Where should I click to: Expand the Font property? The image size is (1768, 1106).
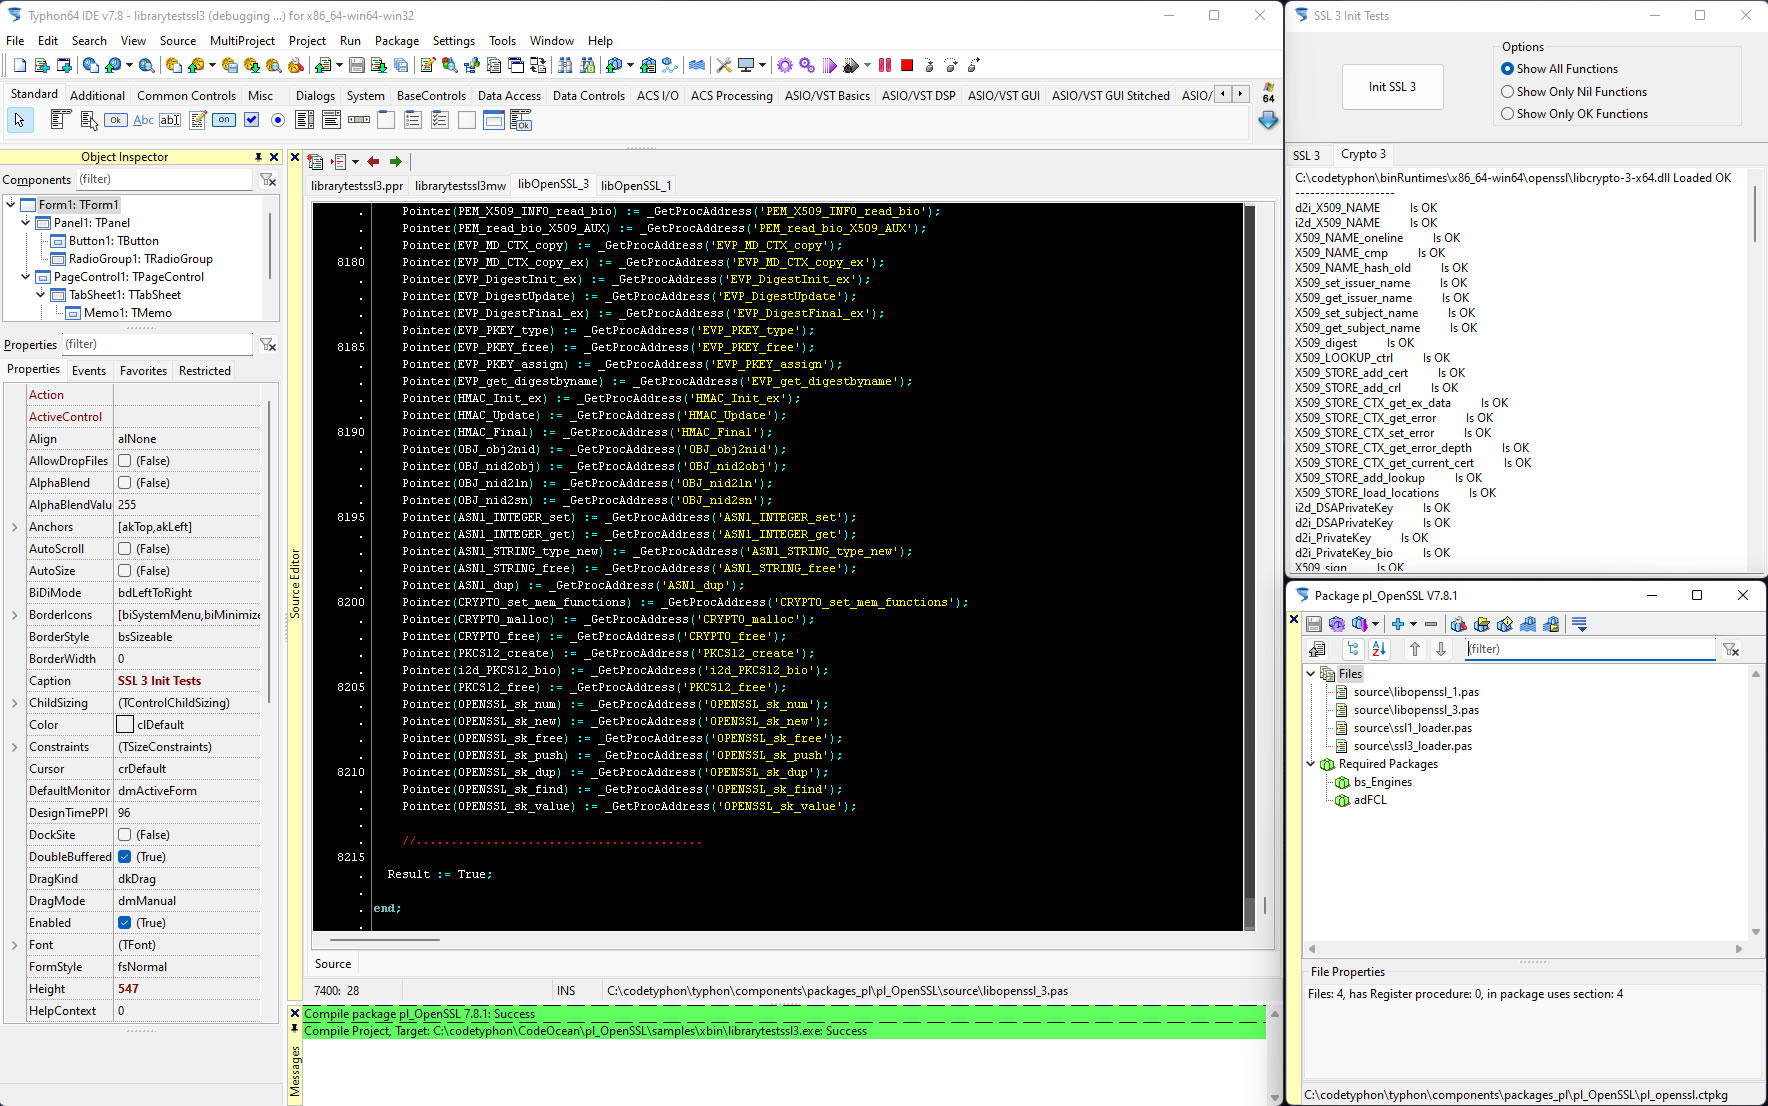(x=14, y=945)
